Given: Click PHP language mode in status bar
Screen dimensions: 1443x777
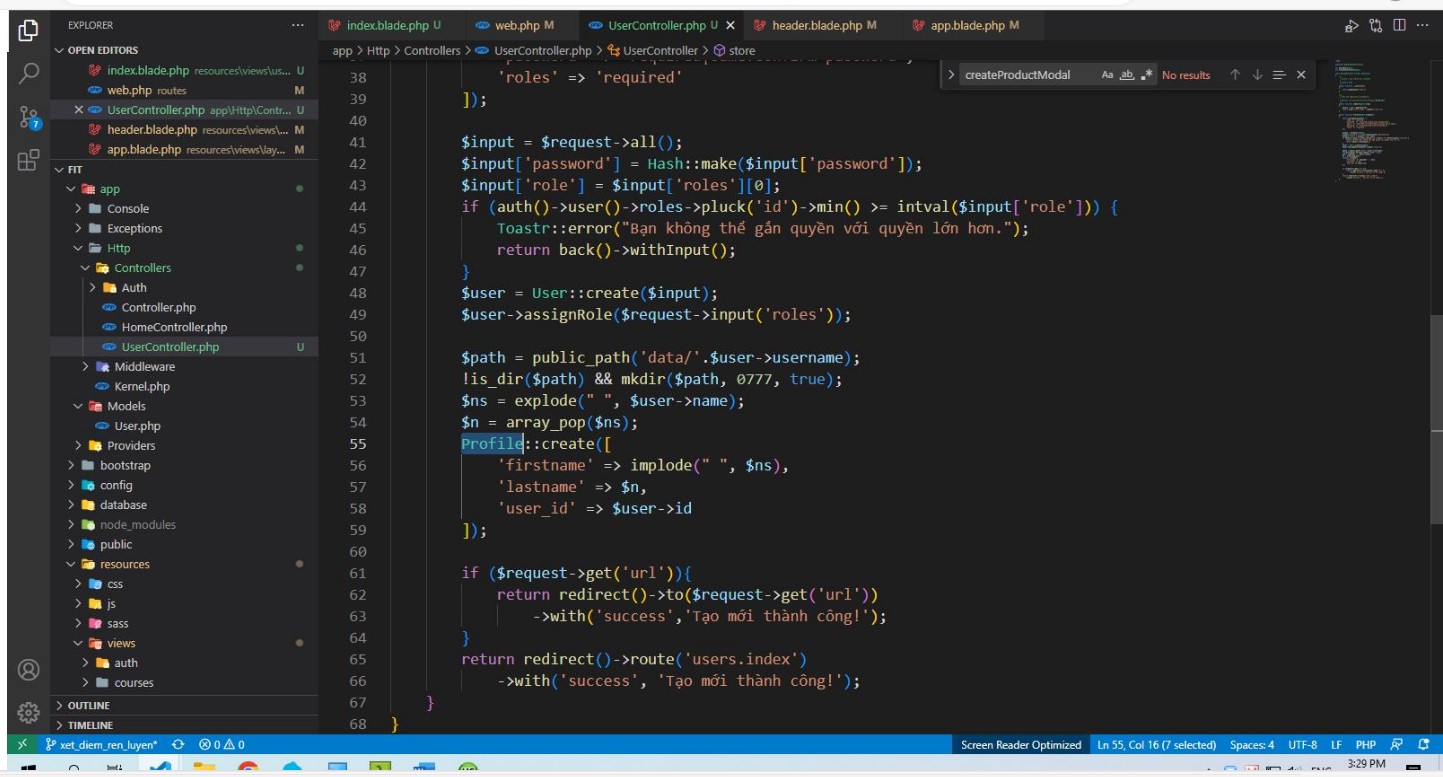Looking at the screenshot, I should (1365, 745).
